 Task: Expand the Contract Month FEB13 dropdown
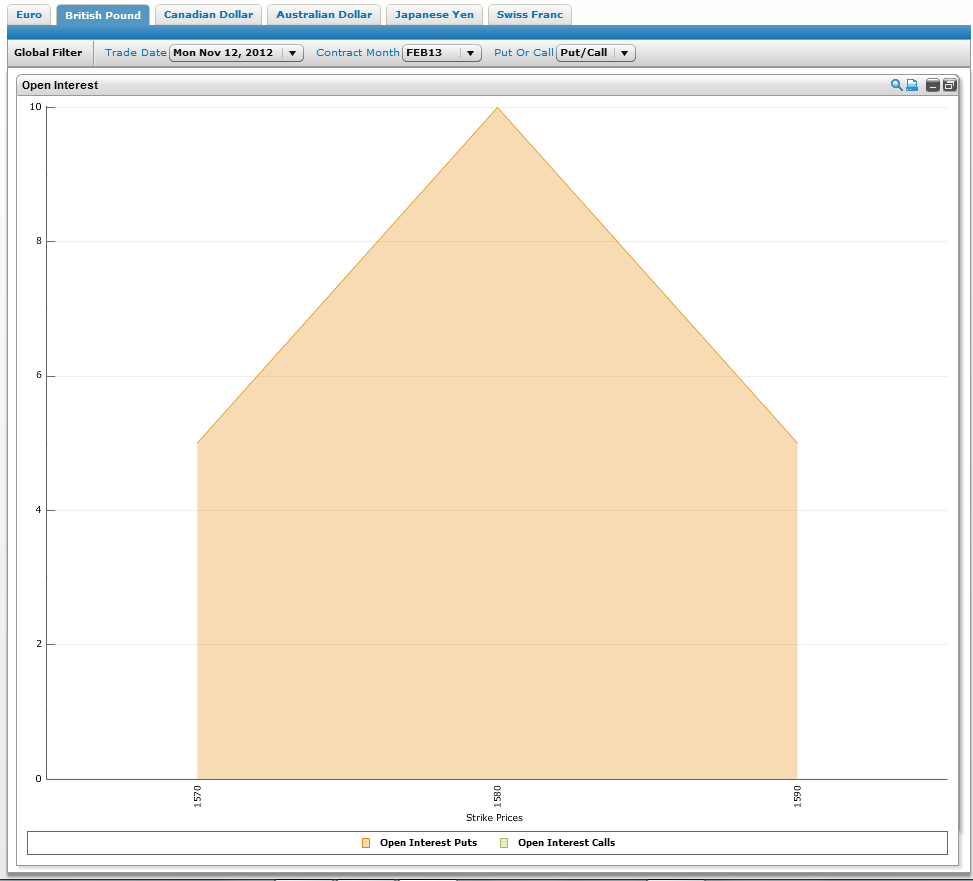[x=441, y=53]
